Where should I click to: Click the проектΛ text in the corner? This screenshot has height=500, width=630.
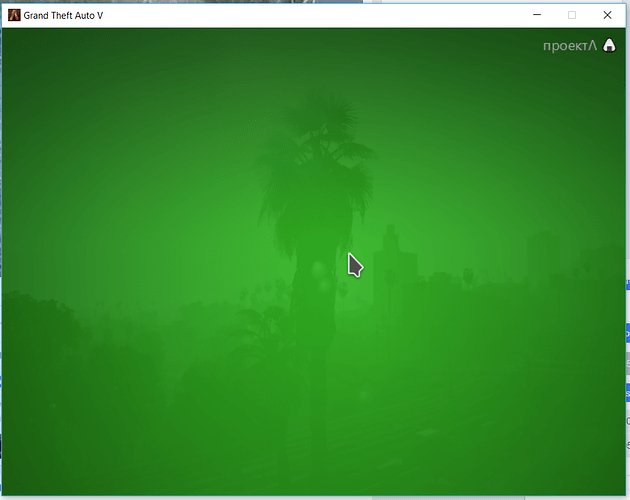[570, 46]
